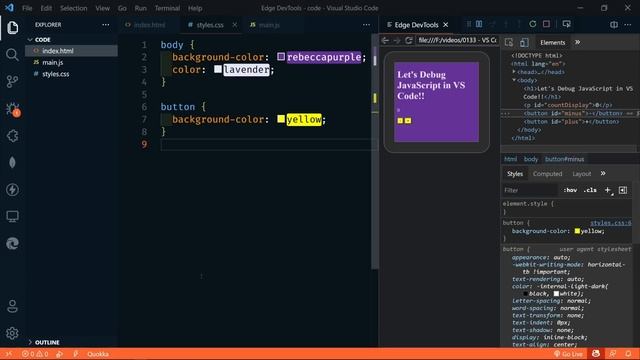Click the lavender color swatch in editor

(x=218, y=69)
